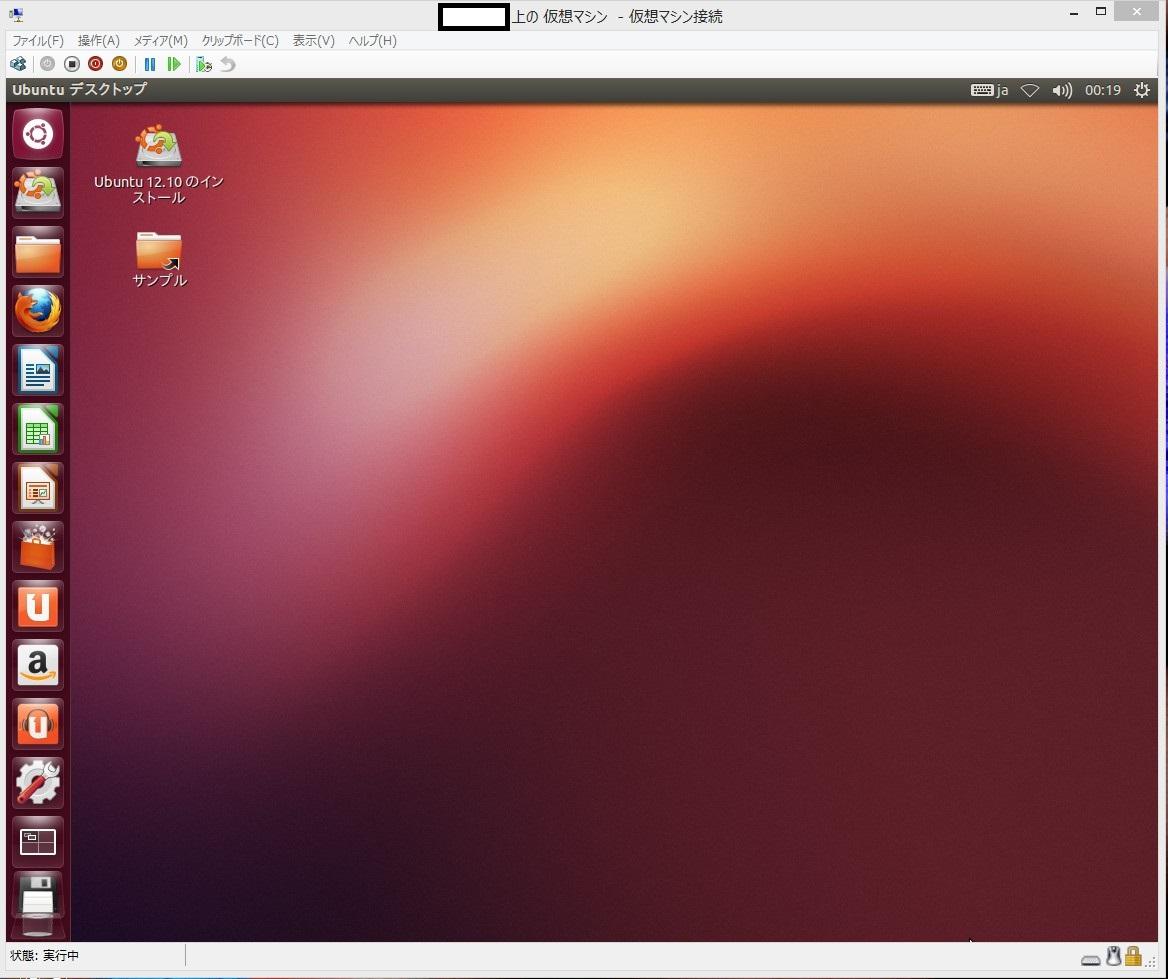Launch Firefox web browser

tap(37, 311)
